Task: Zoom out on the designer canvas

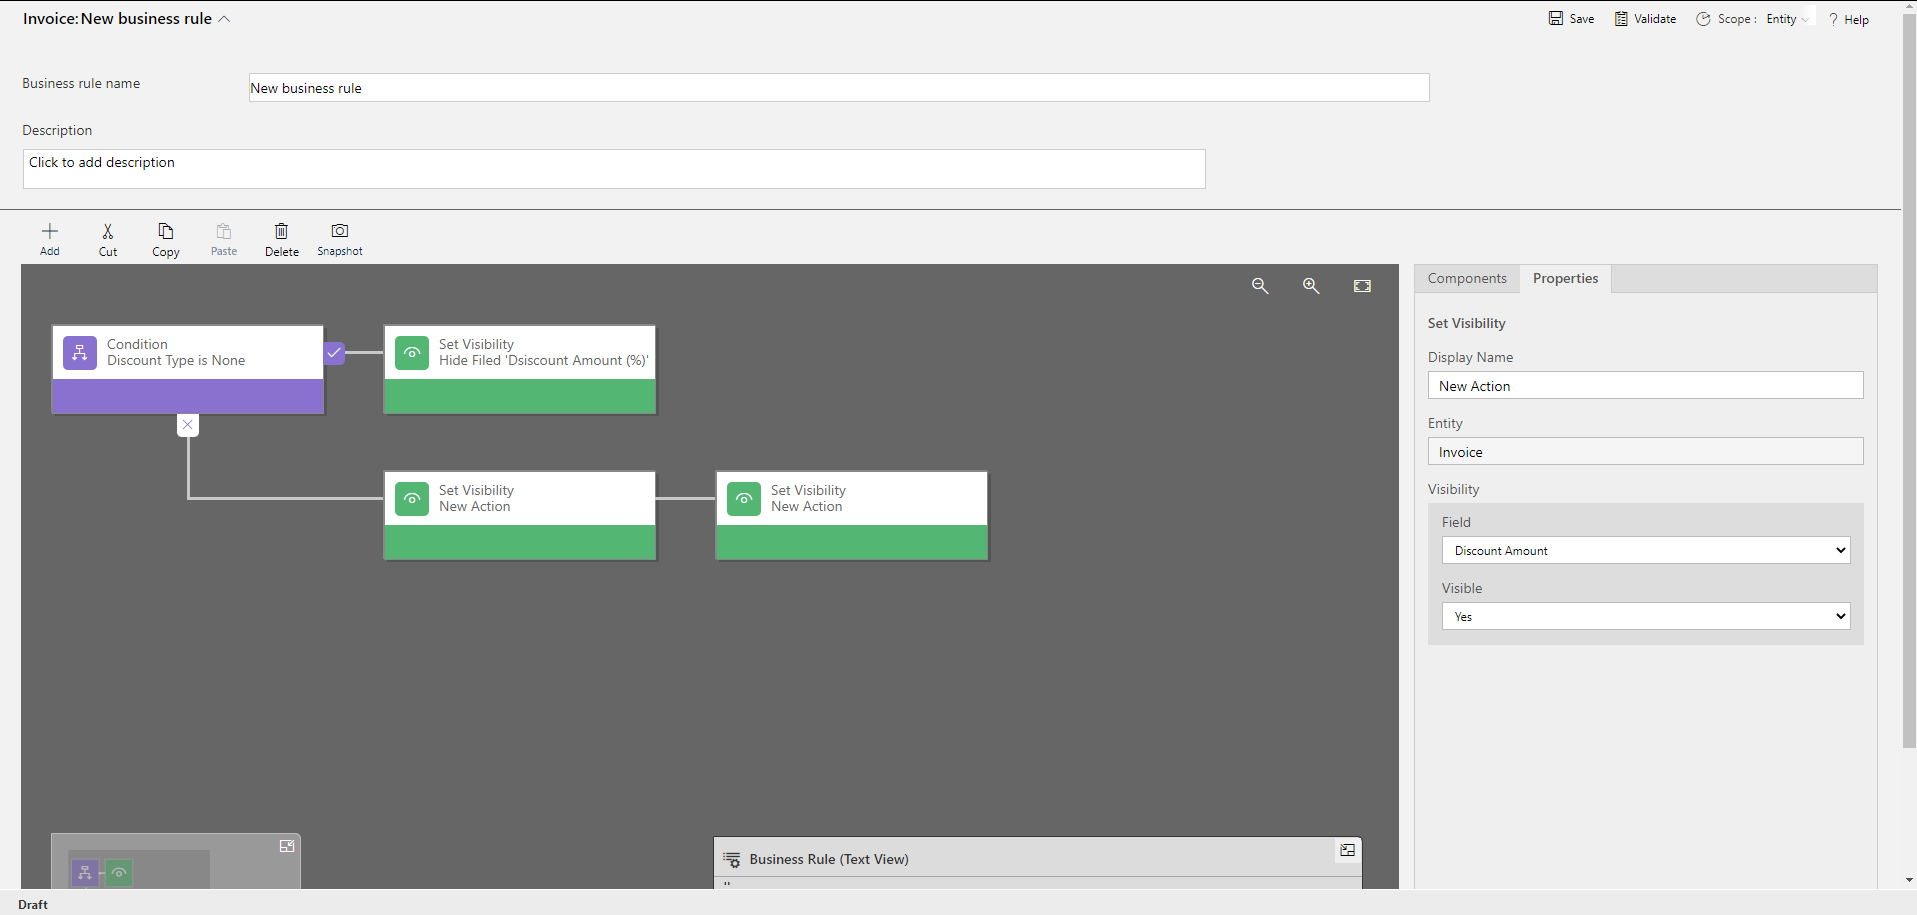Action: (x=1260, y=285)
